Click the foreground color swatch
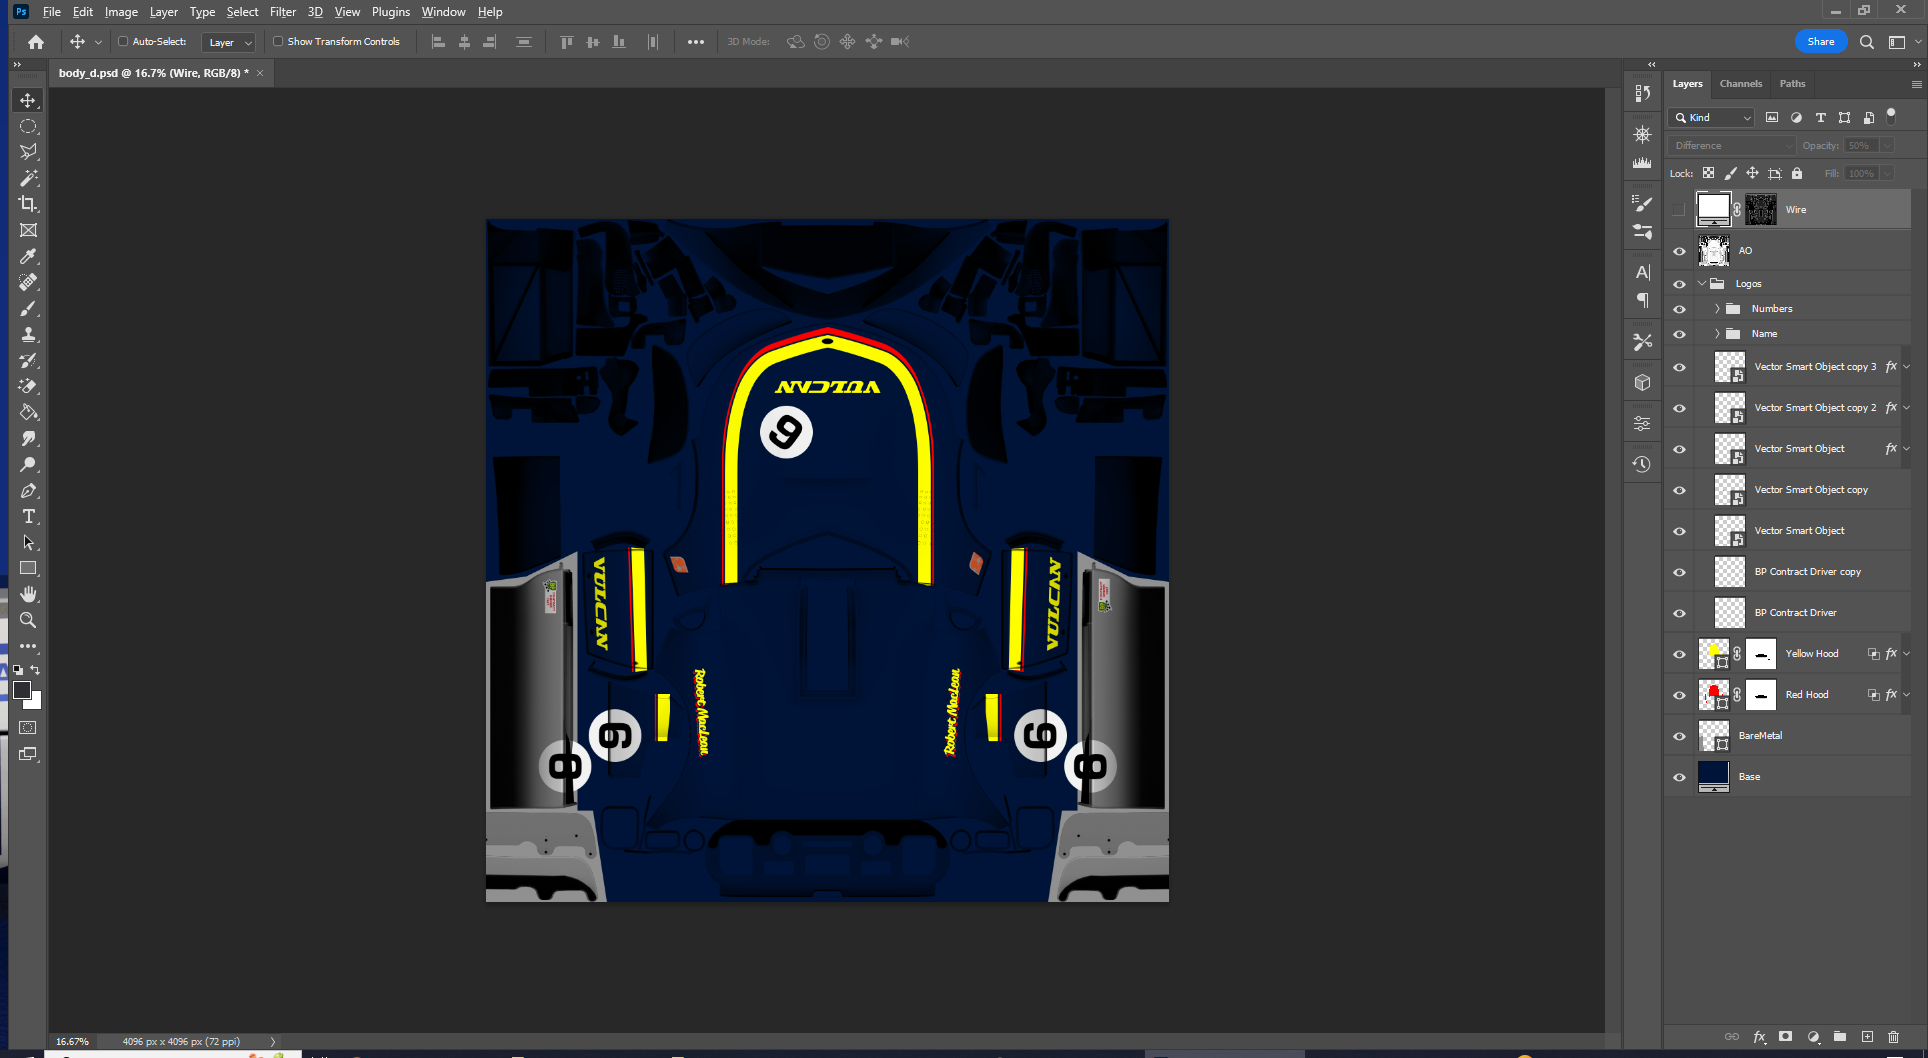1928x1058 pixels. coord(22,690)
